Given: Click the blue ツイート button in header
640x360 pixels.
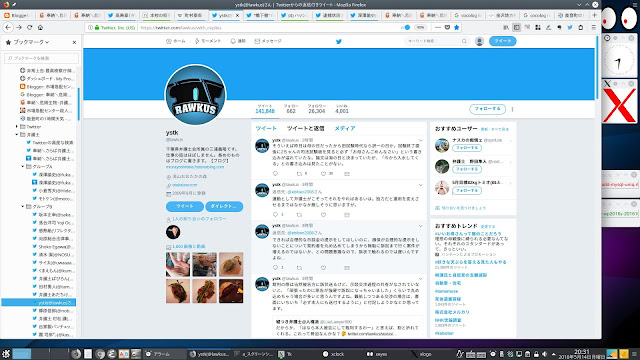Looking at the screenshot, I should point(502,41).
